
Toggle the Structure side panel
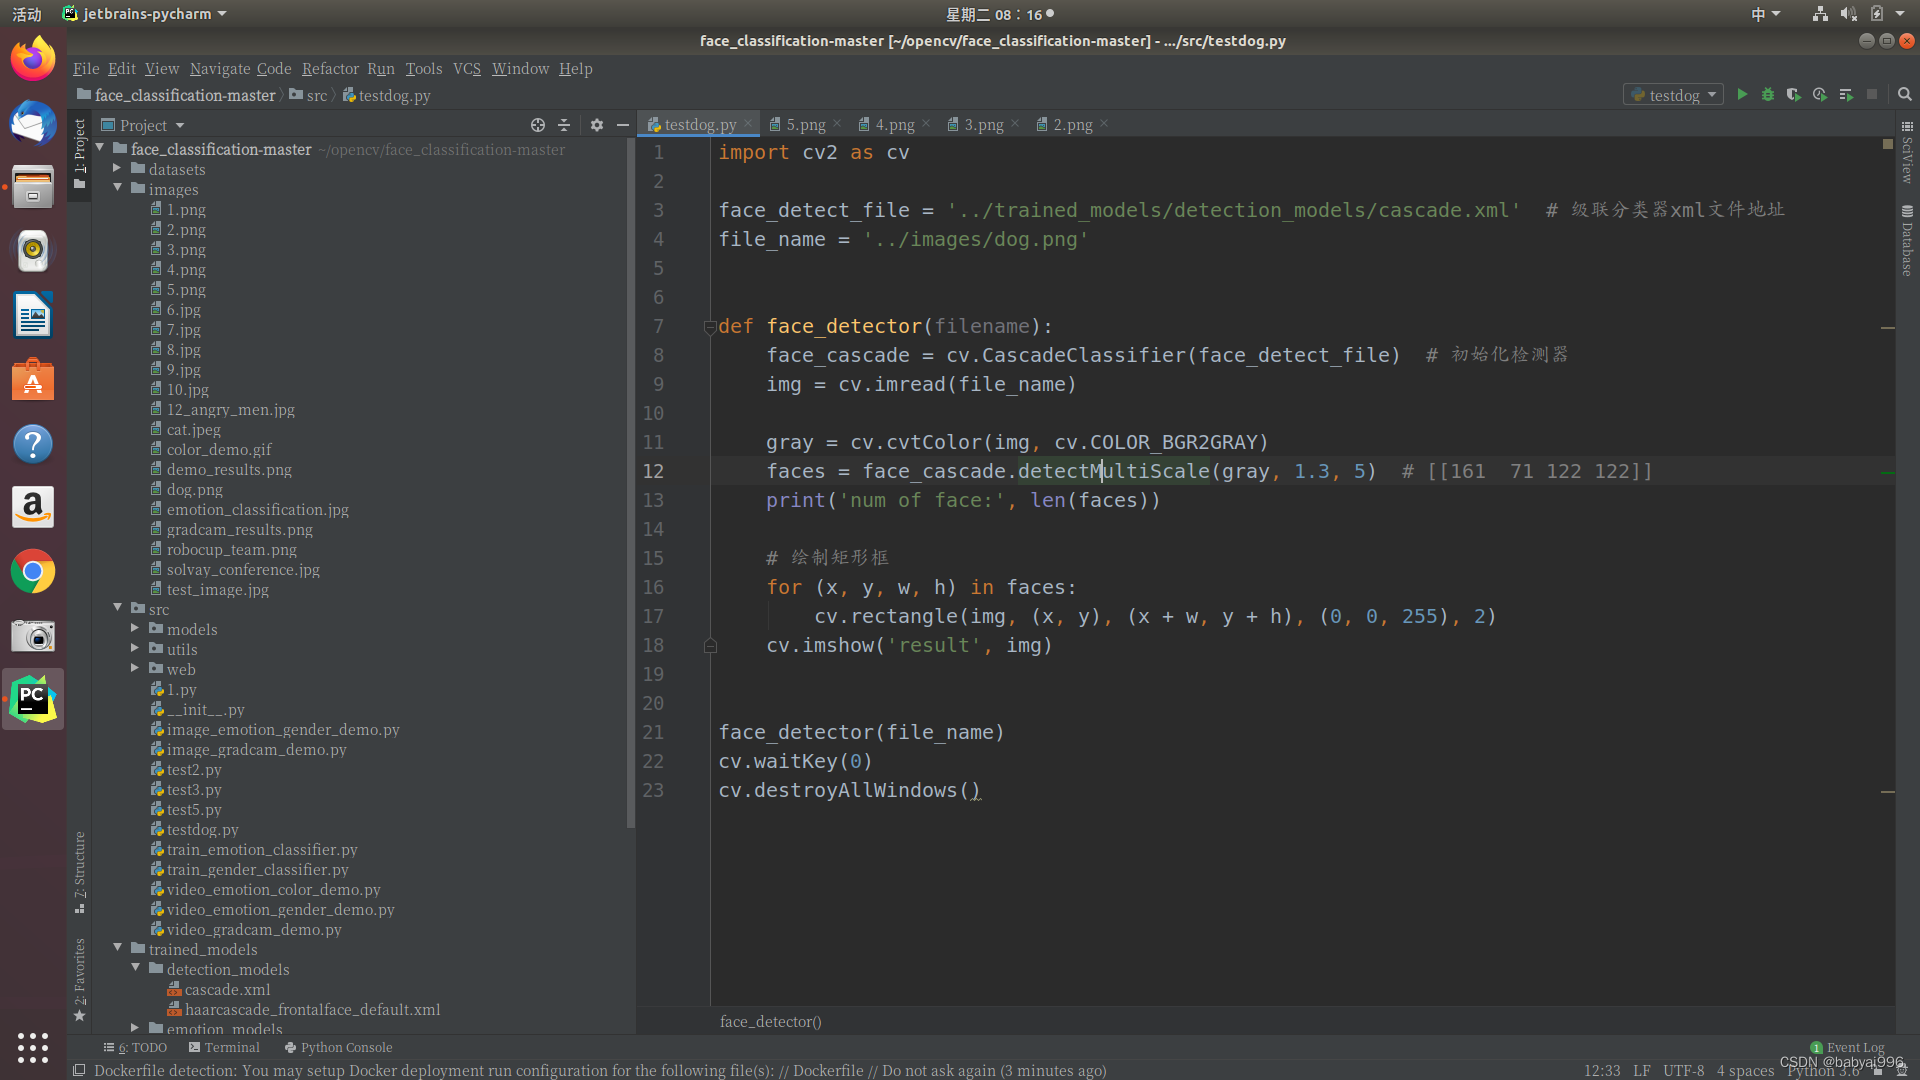pyautogui.click(x=80, y=871)
